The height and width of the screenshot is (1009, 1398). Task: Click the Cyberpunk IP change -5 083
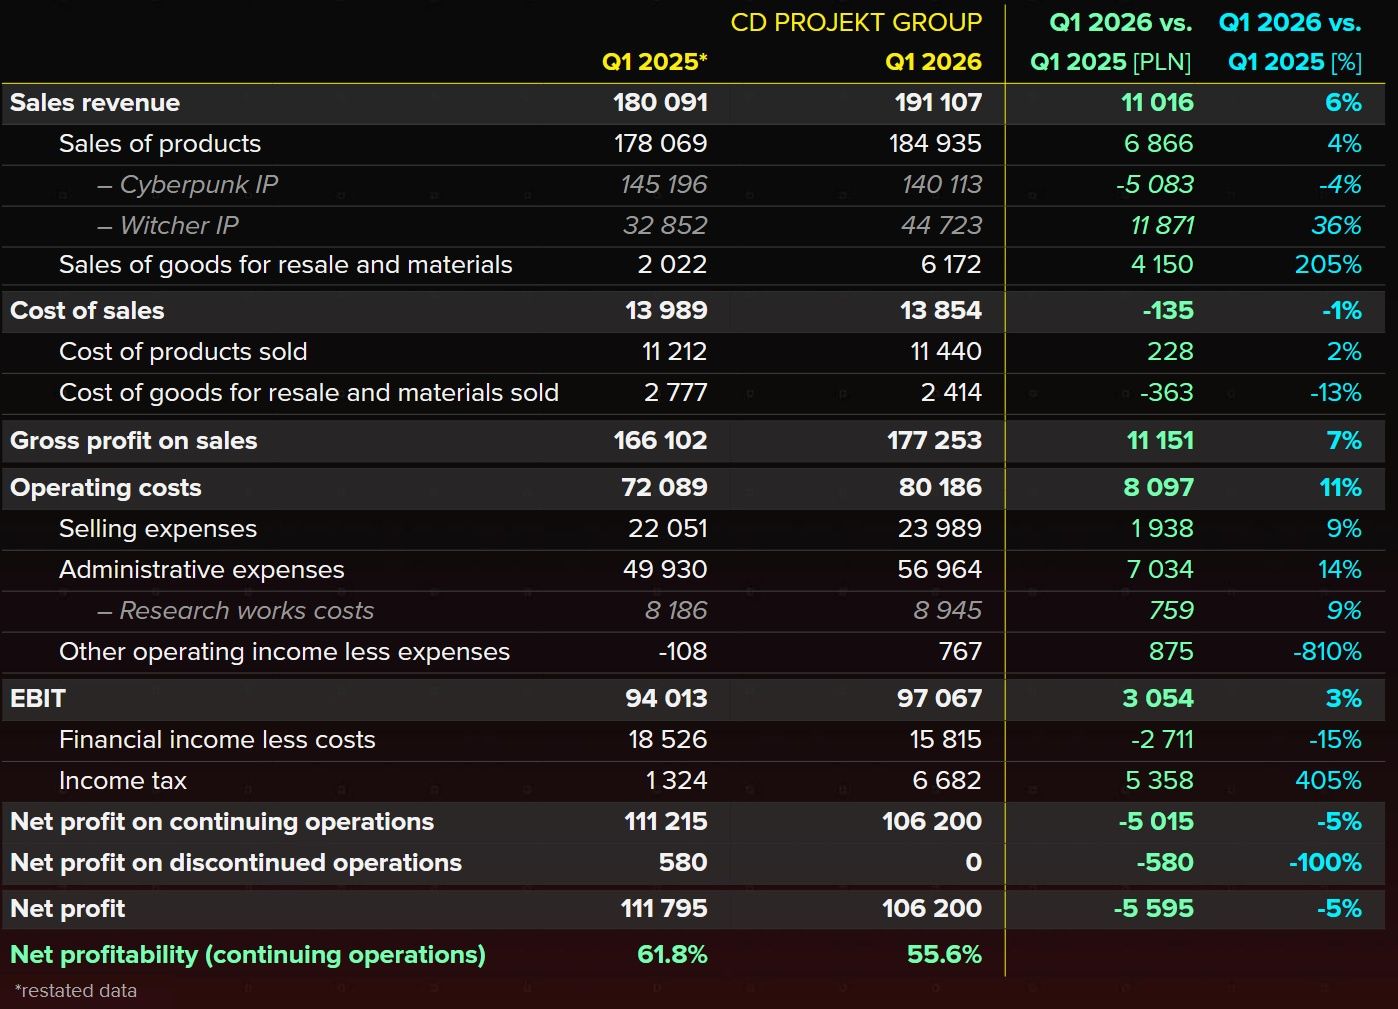1154,185
